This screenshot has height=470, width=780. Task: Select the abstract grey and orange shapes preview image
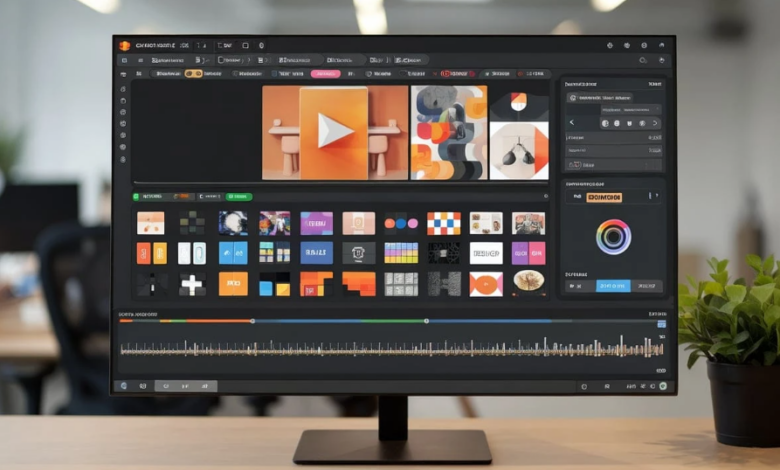[449, 132]
